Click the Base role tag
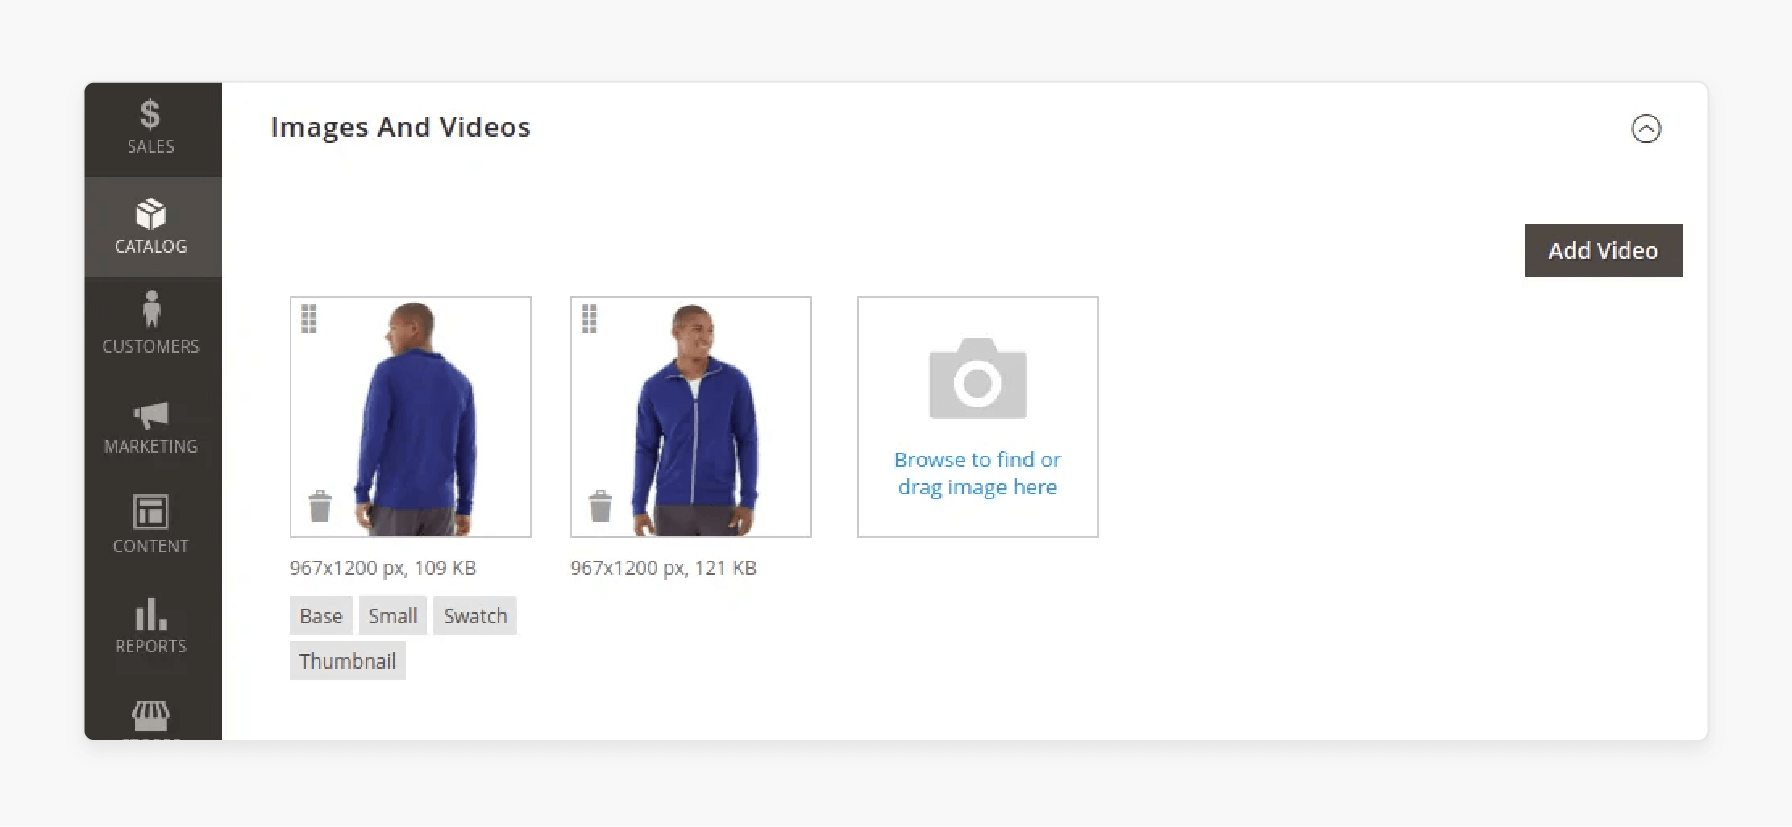Viewport: 1792px width, 827px height. tap(321, 616)
